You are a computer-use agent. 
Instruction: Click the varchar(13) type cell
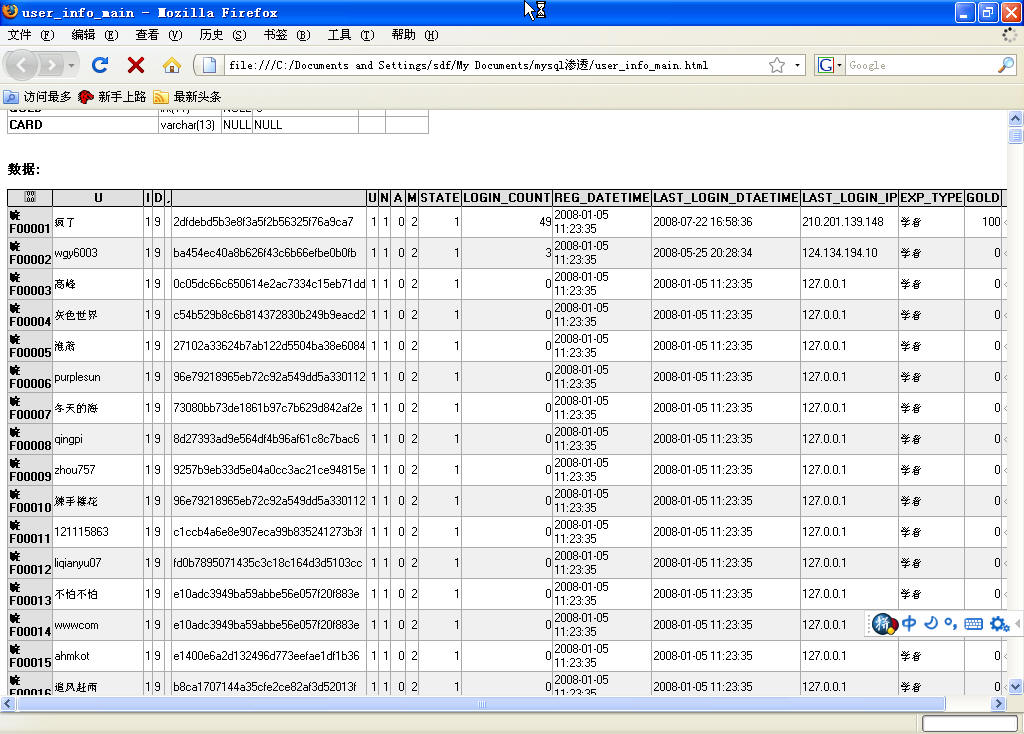tap(188, 125)
